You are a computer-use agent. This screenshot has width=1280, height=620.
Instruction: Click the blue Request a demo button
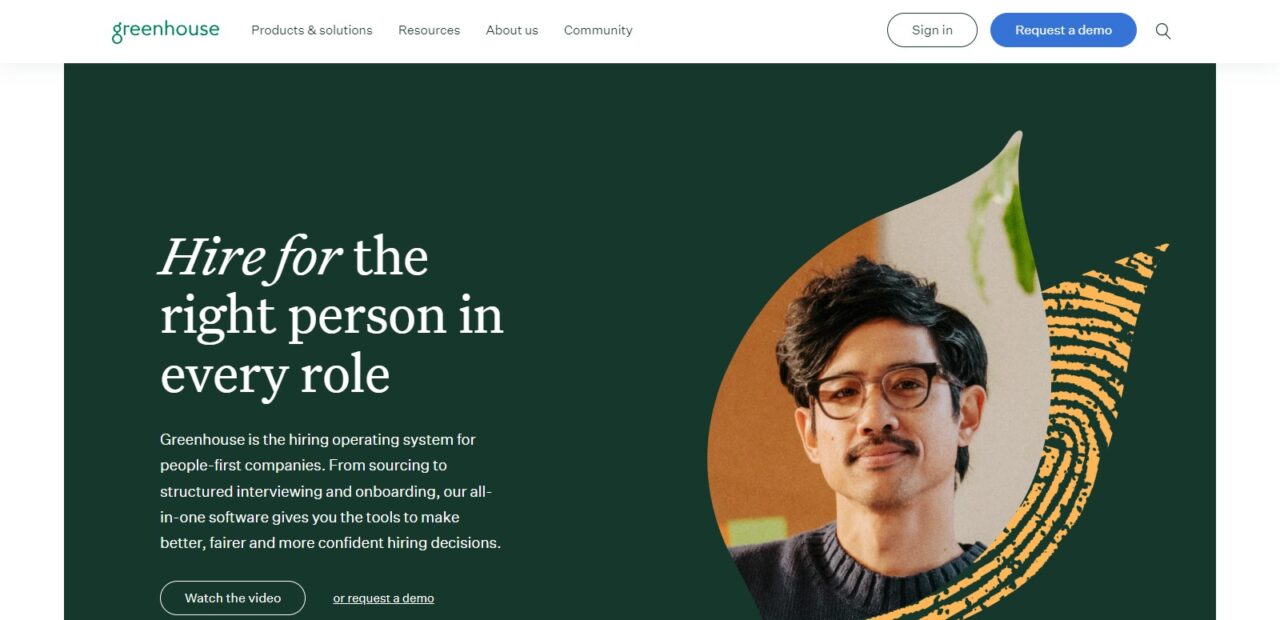(1063, 30)
